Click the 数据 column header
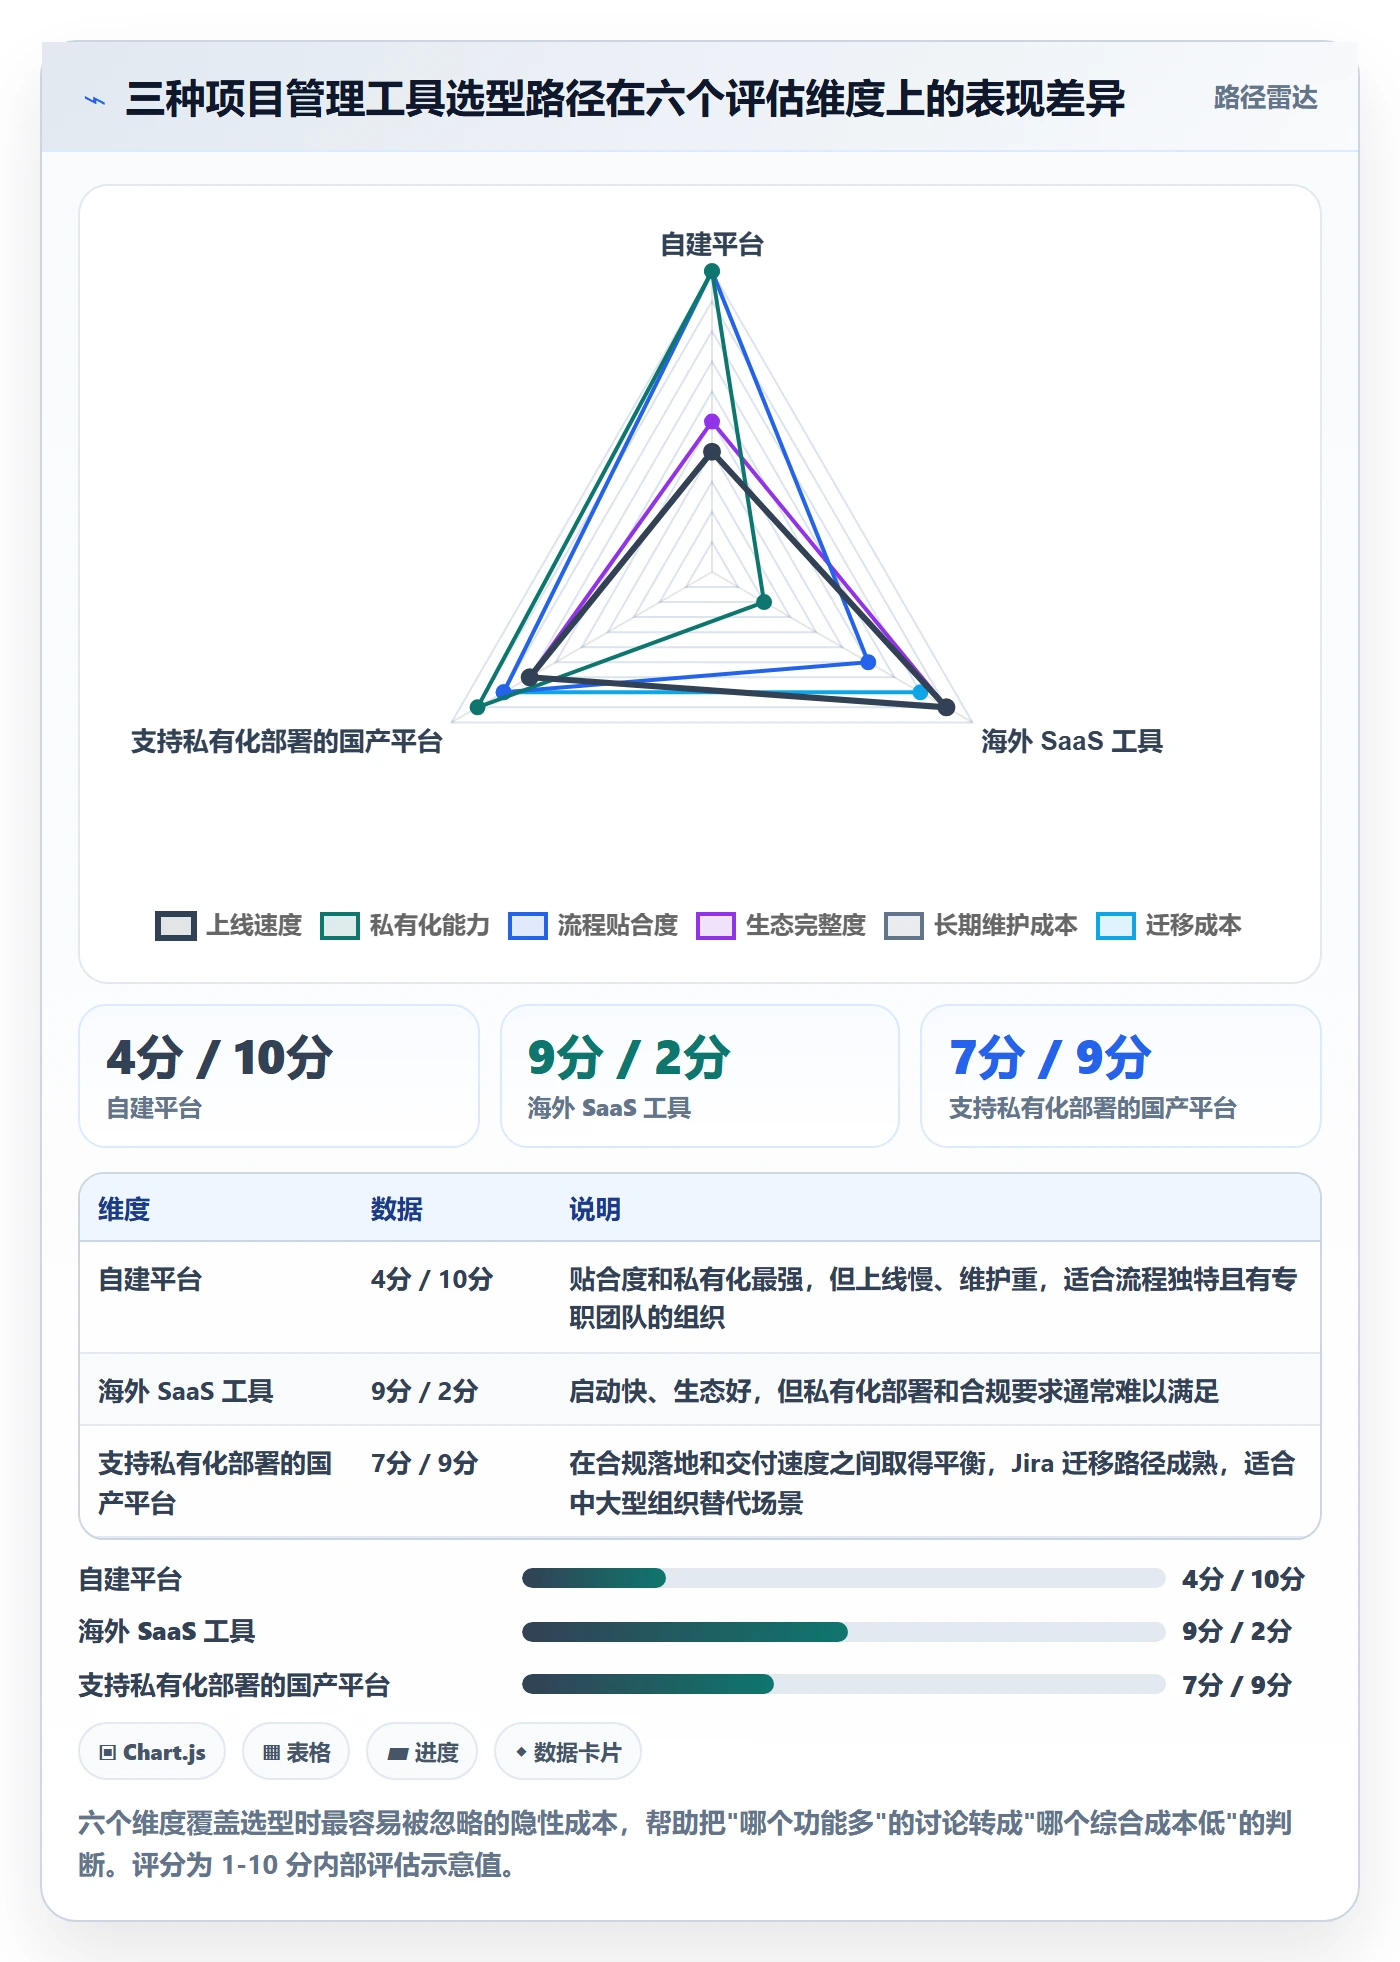Image resolution: width=1400 pixels, height=1962 pixels. (x=396, y=1209)
